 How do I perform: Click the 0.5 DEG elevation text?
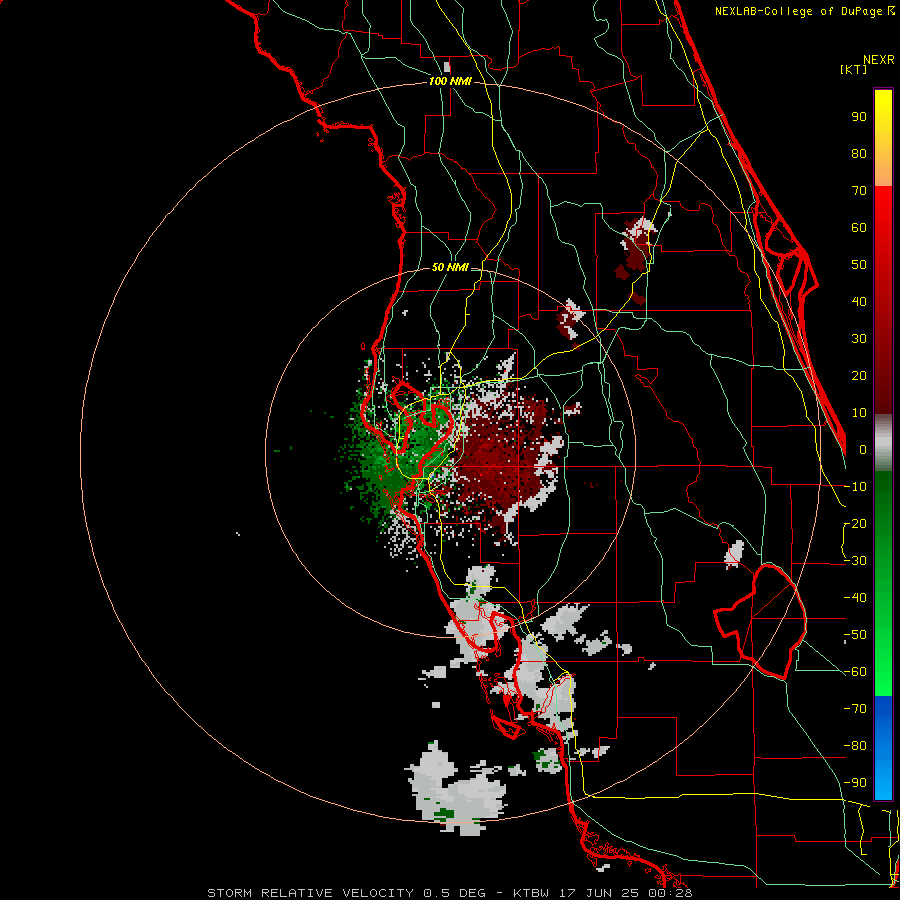coord(454,893)
